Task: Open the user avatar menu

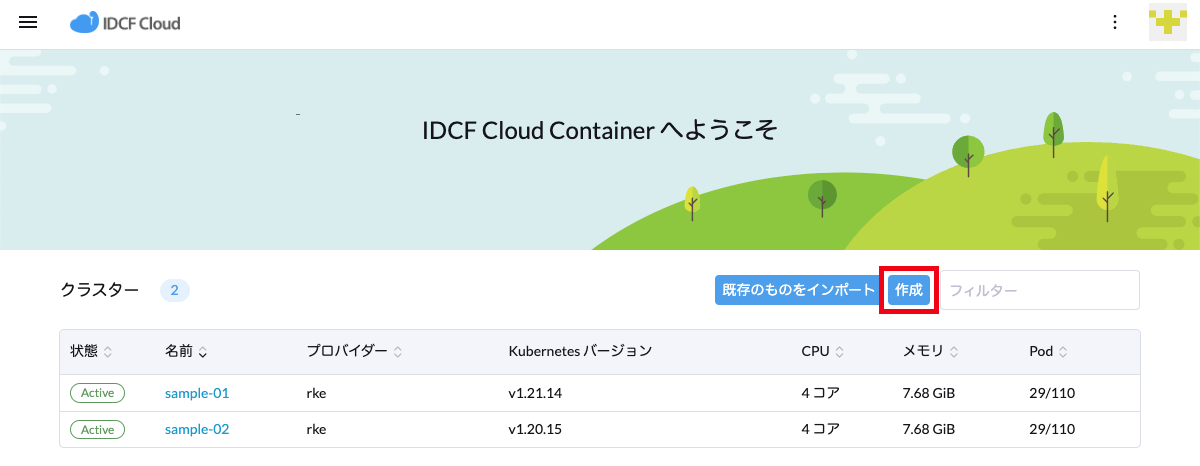Action: 1167,22
